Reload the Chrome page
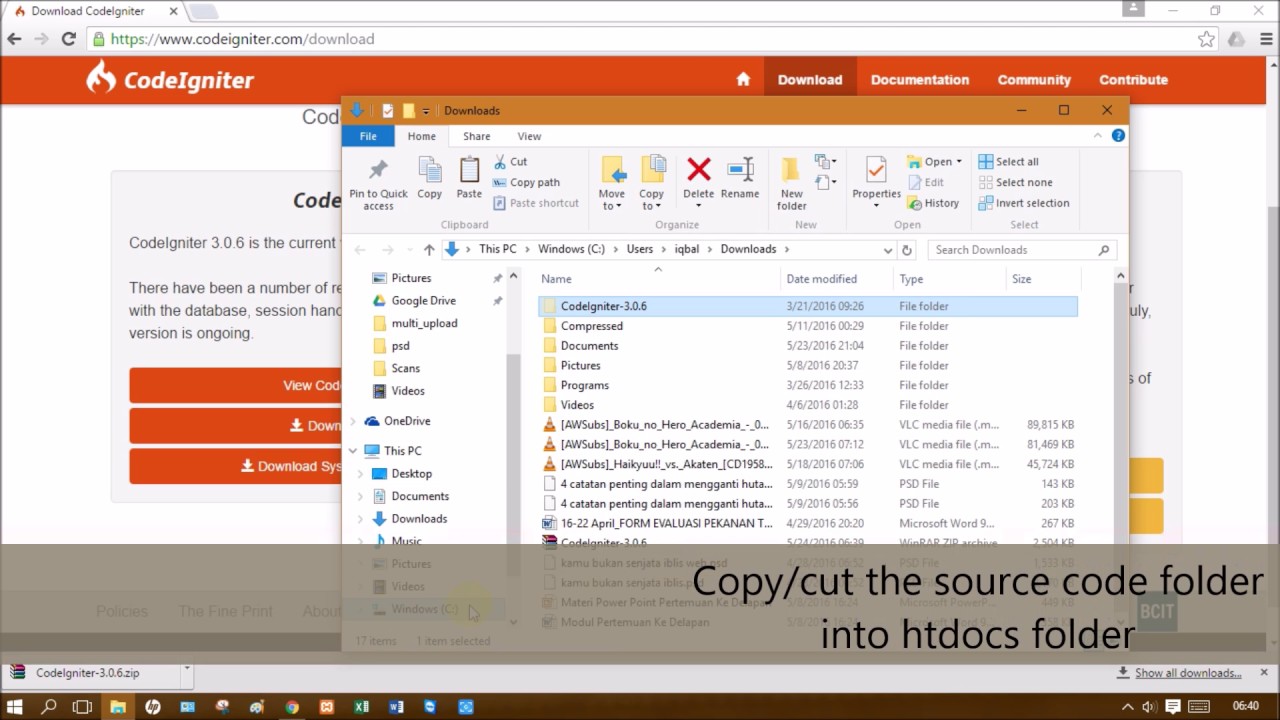Image resolution: width=1280 pixels, height=720 pixels. coord(68,39)
